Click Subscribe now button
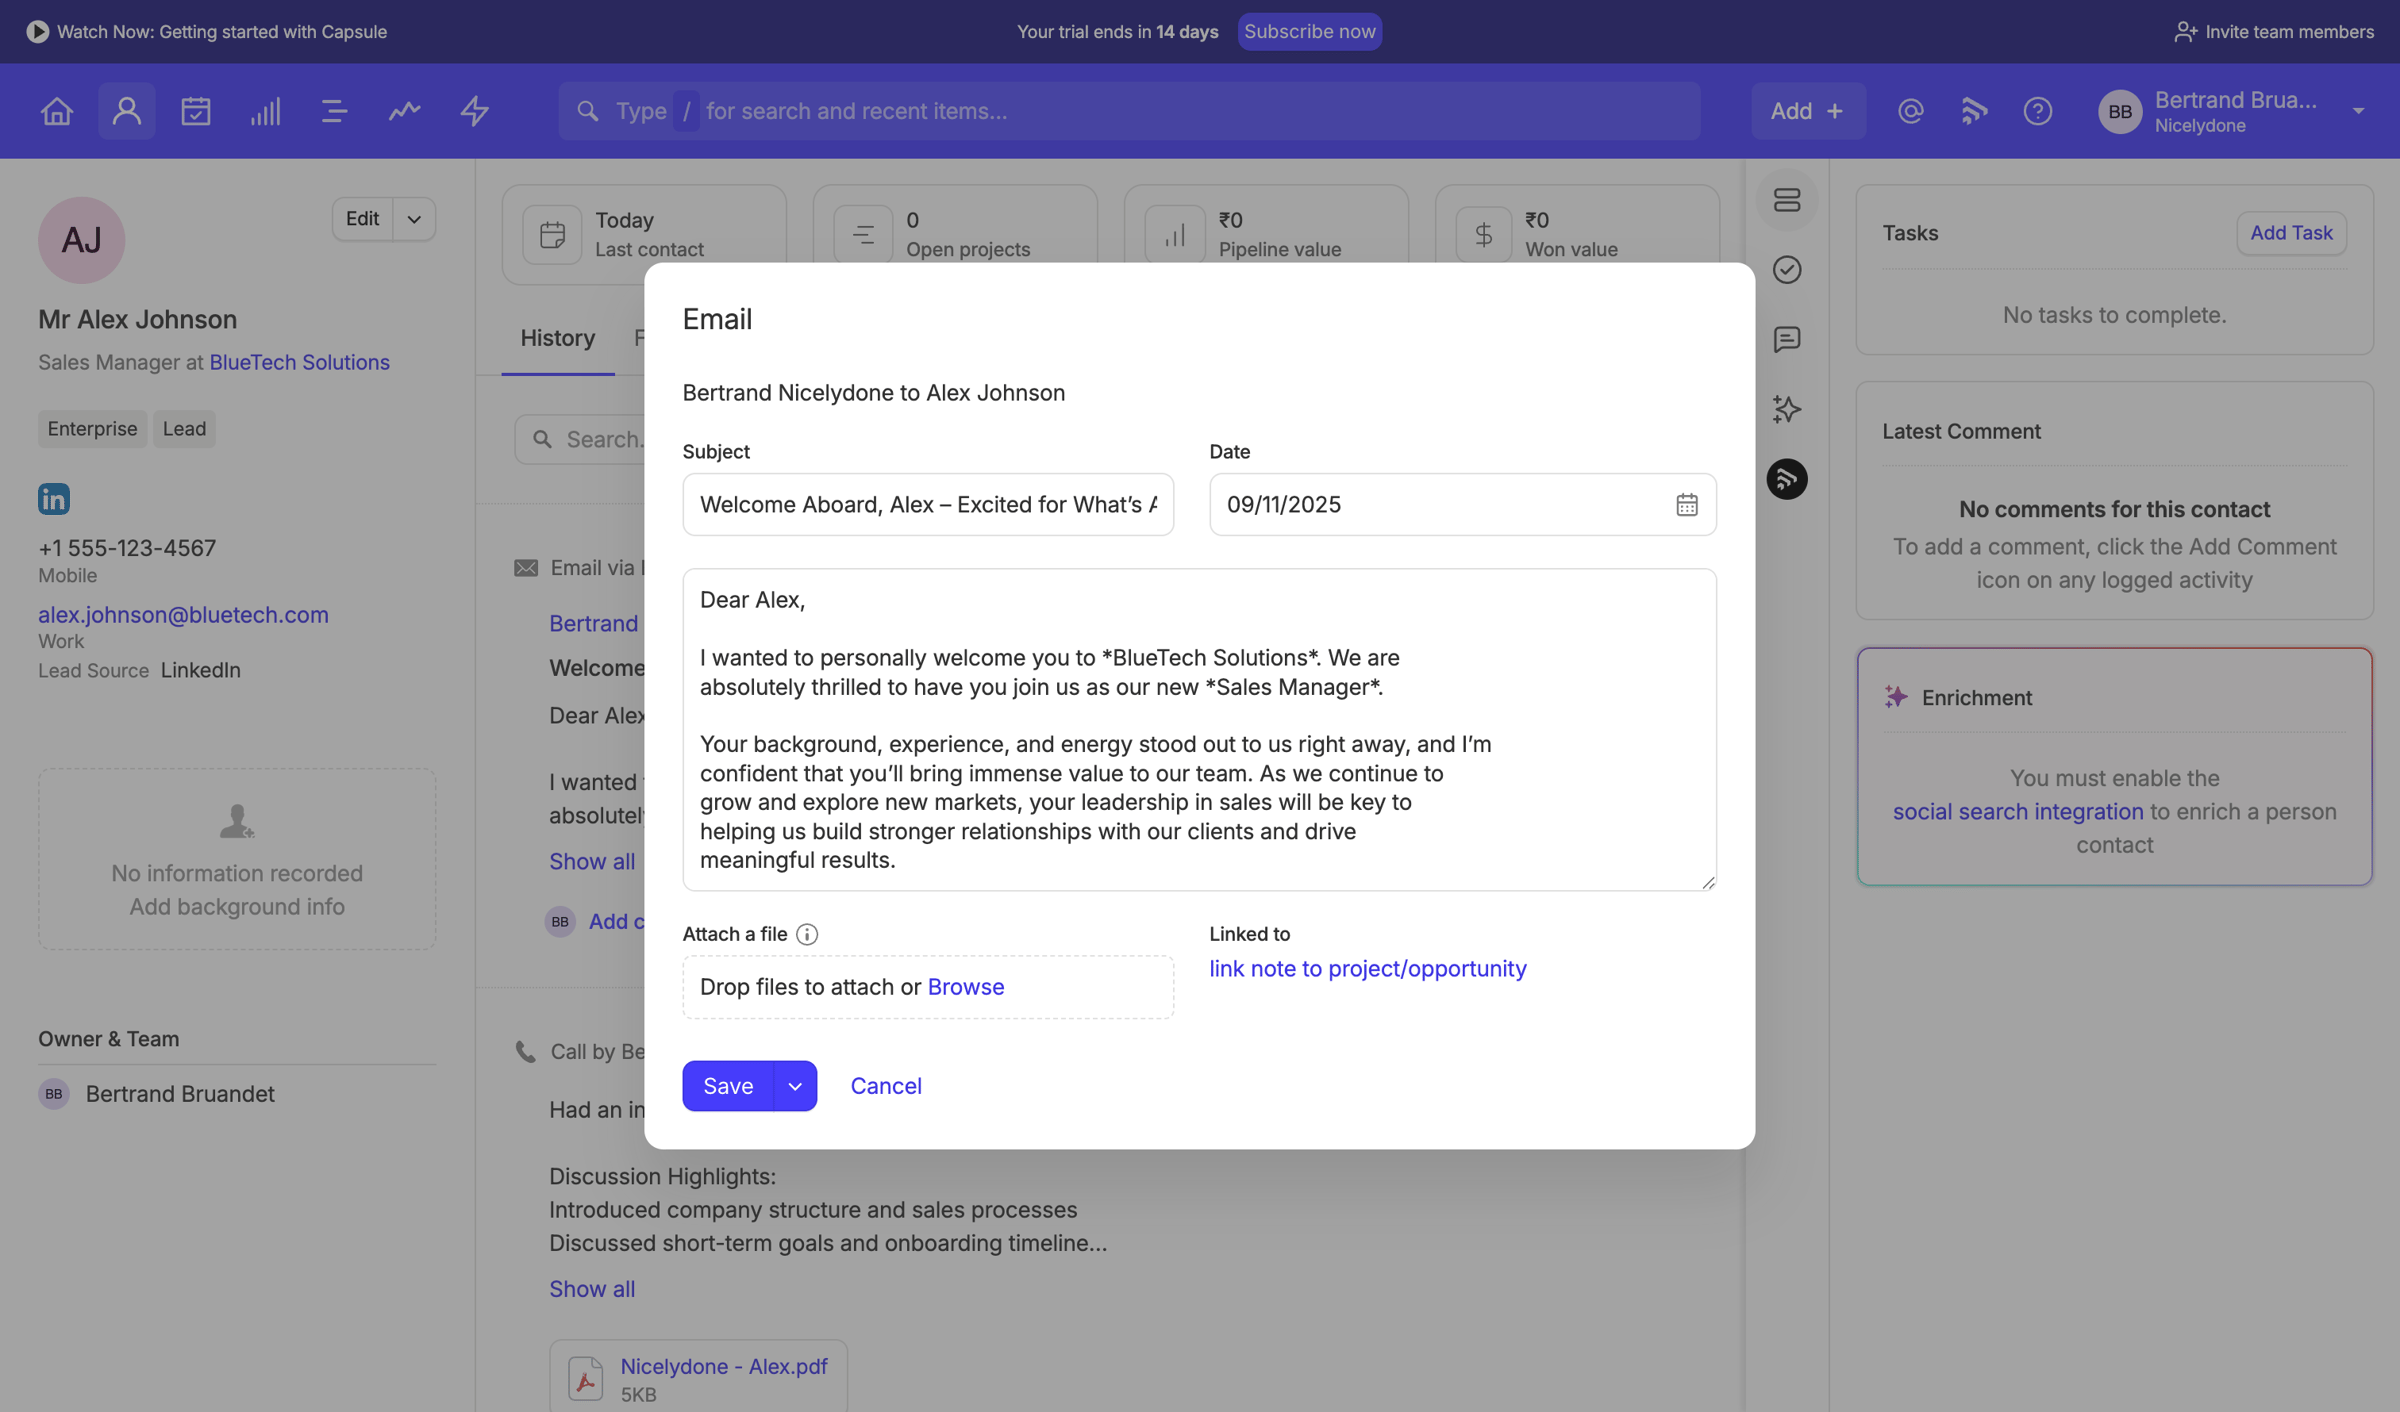This screenshot has height=1412, width=2400. 1310,31
